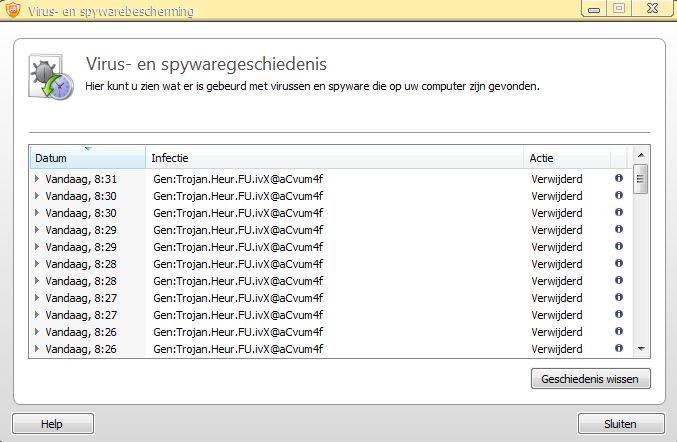Click info icon of the second 8:27 entry
The height and width of the screenshot is (442, 677).
618,314
